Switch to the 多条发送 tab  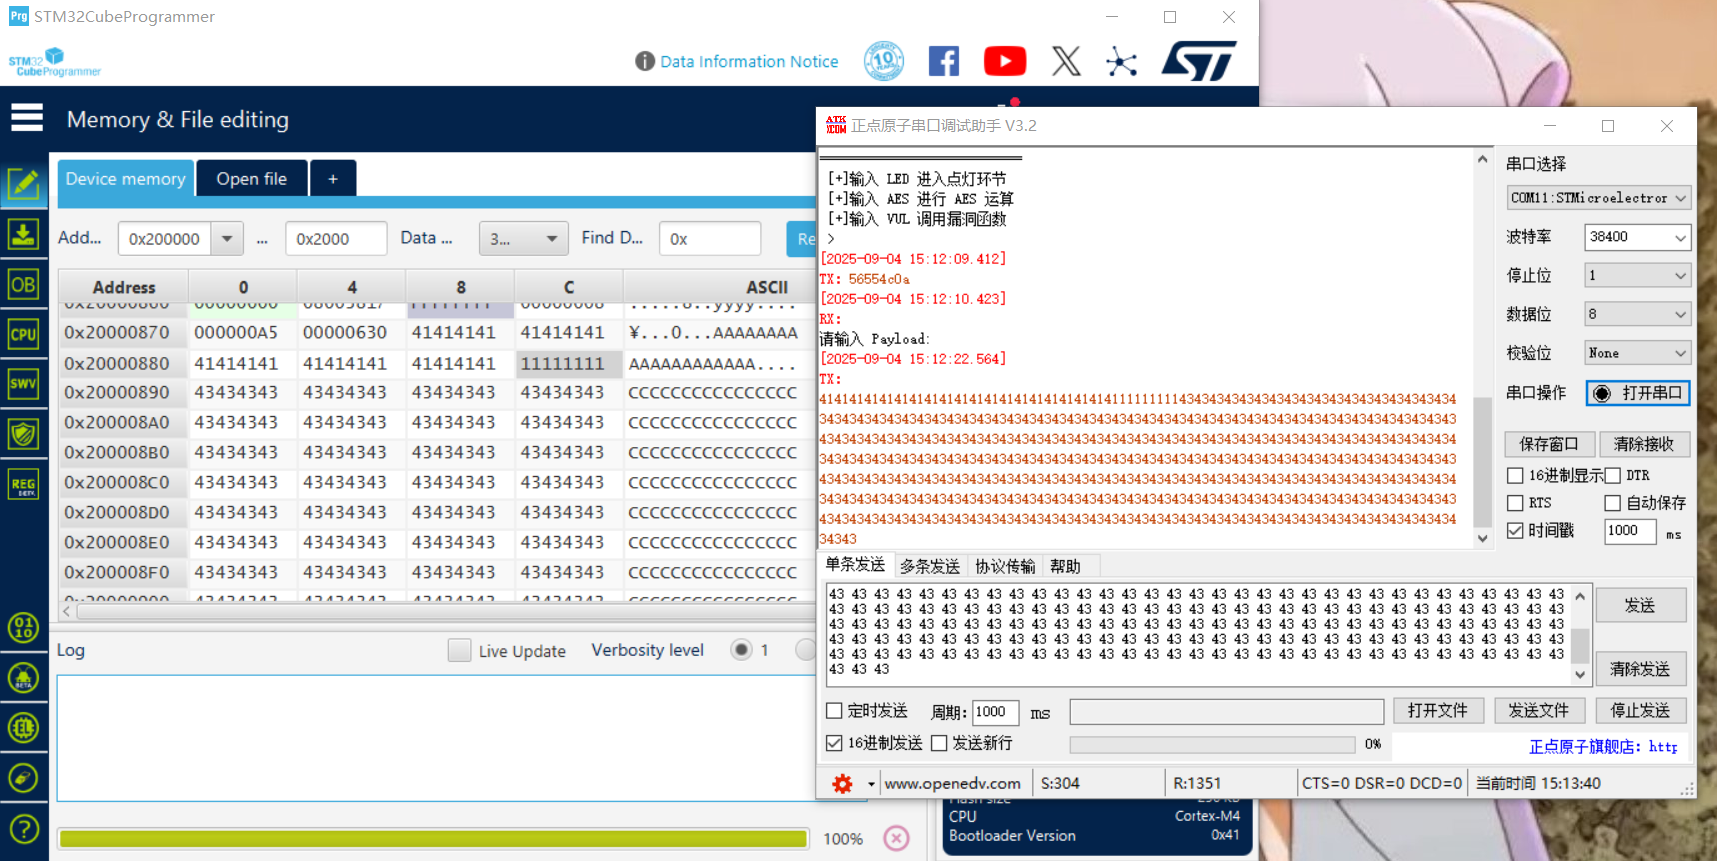tap(929, 566)
